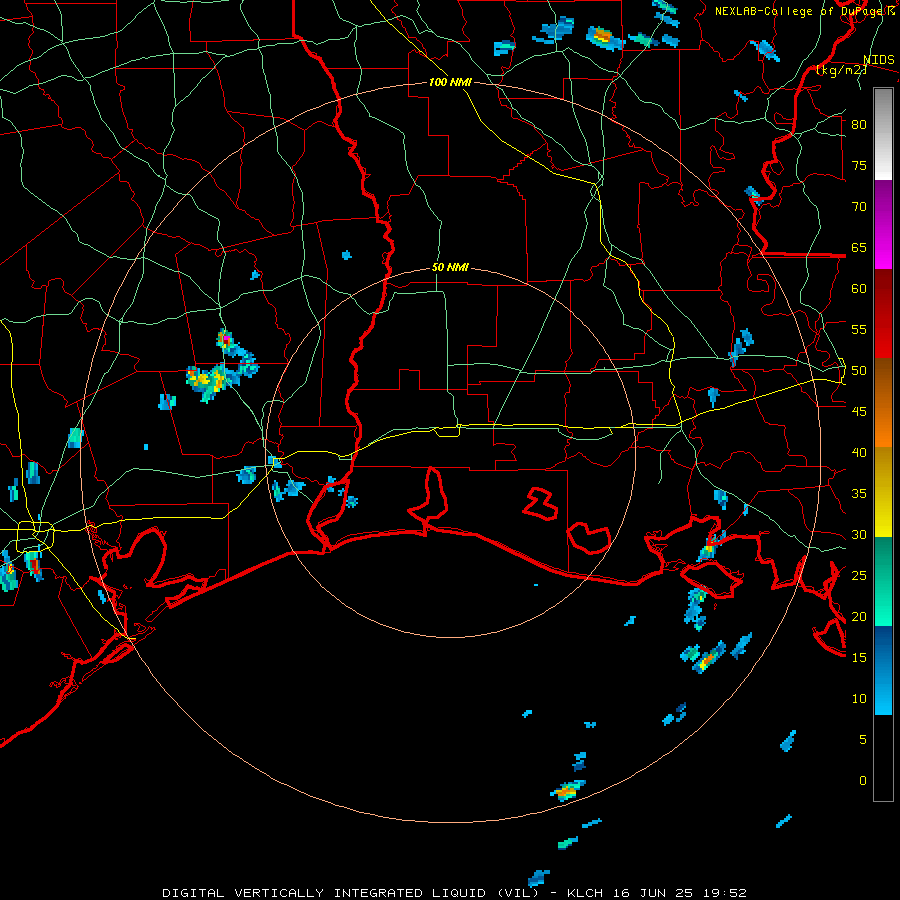
Task: Choose the 15 scale value
Action: coord(859,658)
